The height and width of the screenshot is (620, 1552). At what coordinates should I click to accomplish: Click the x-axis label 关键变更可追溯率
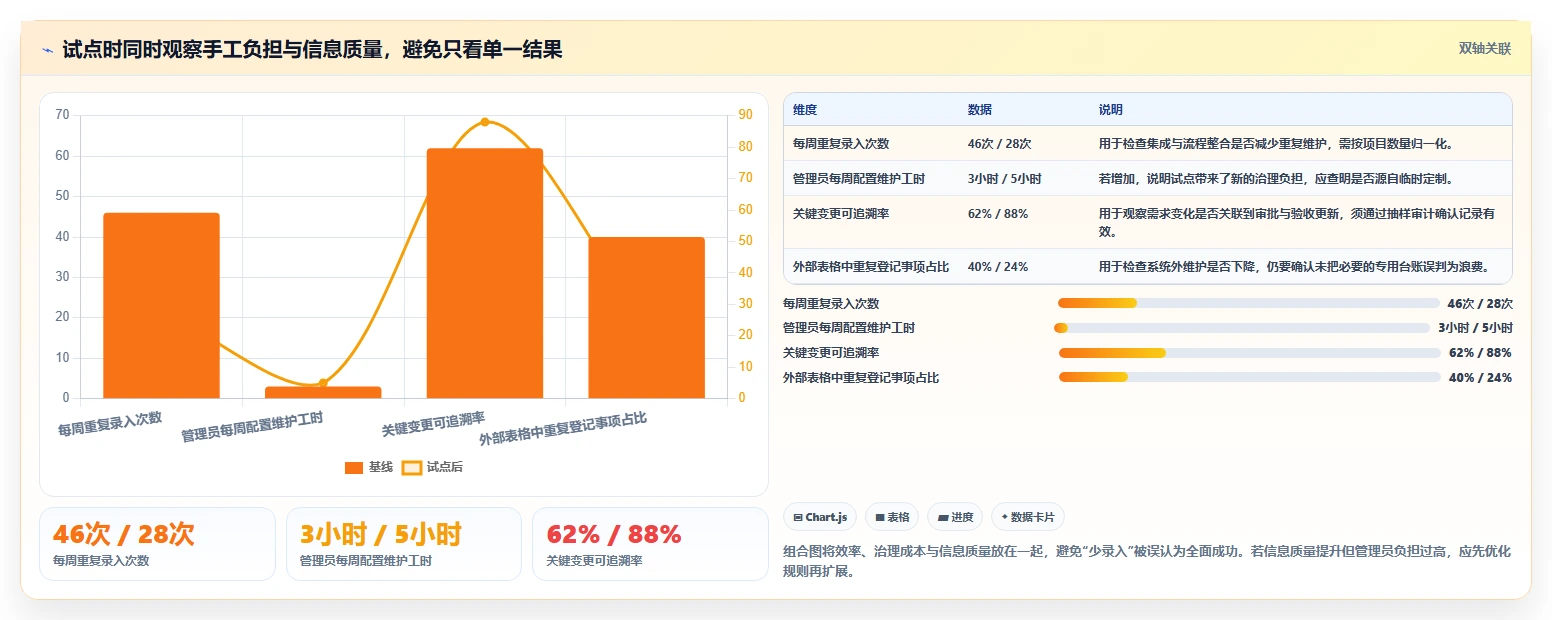tap(434, 424)
